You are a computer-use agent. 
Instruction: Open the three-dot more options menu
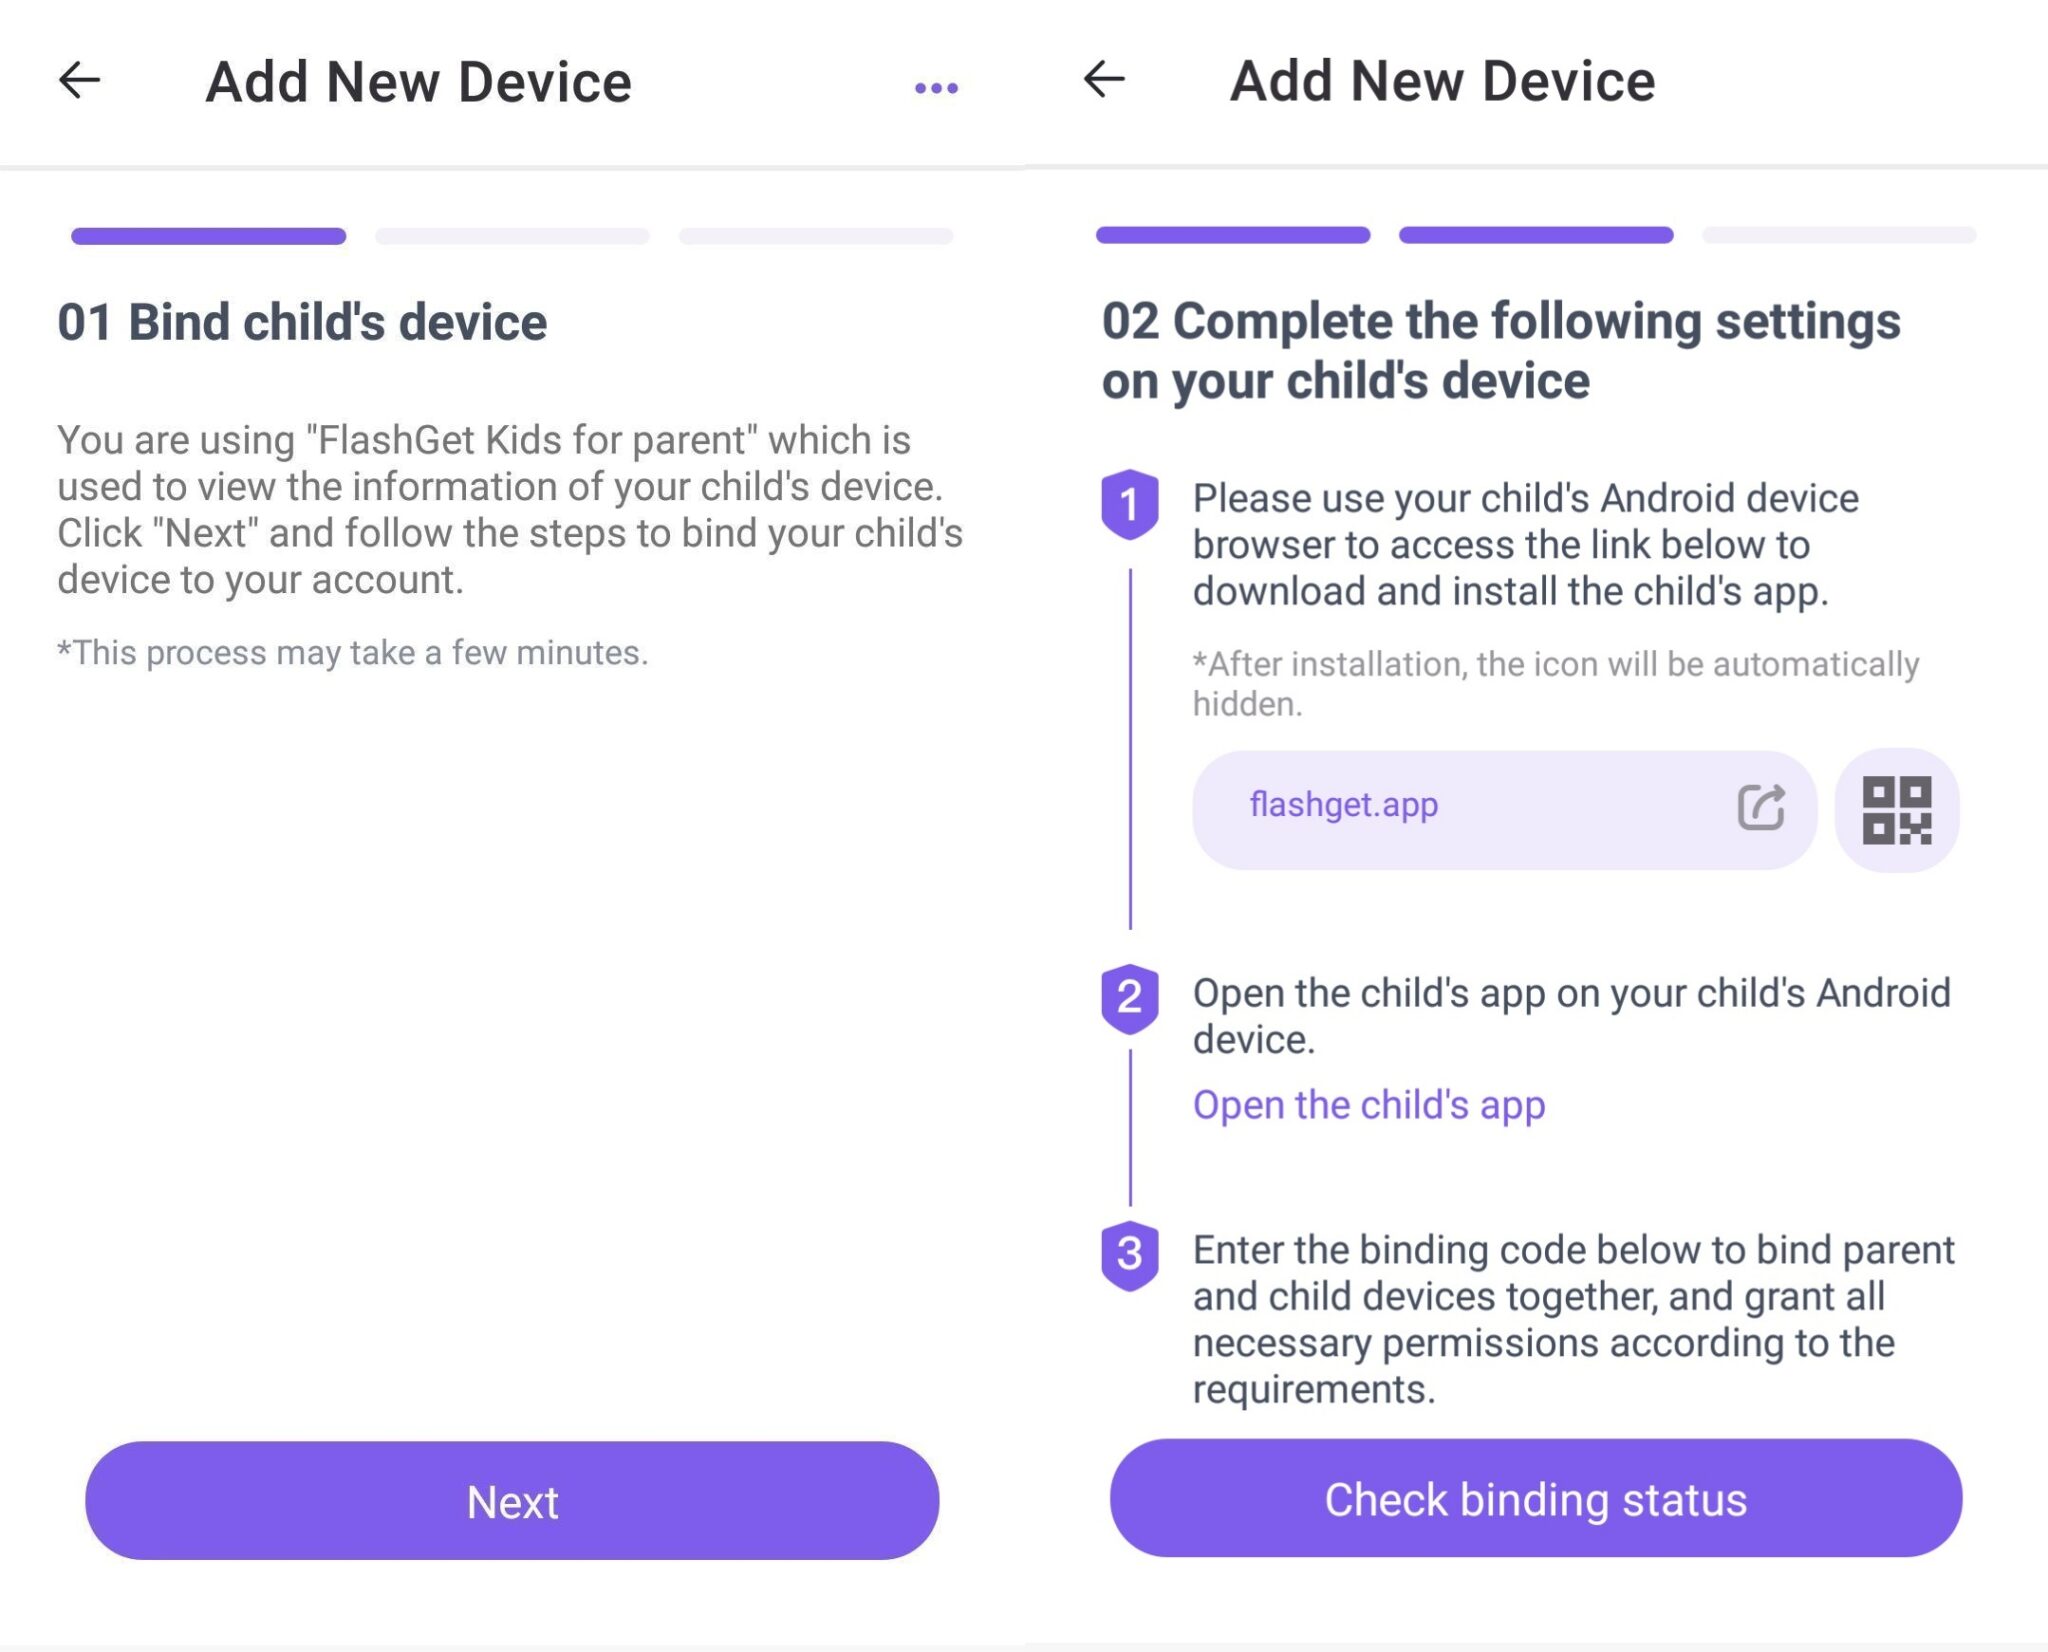pyautogui.click(x=936, y=88)
